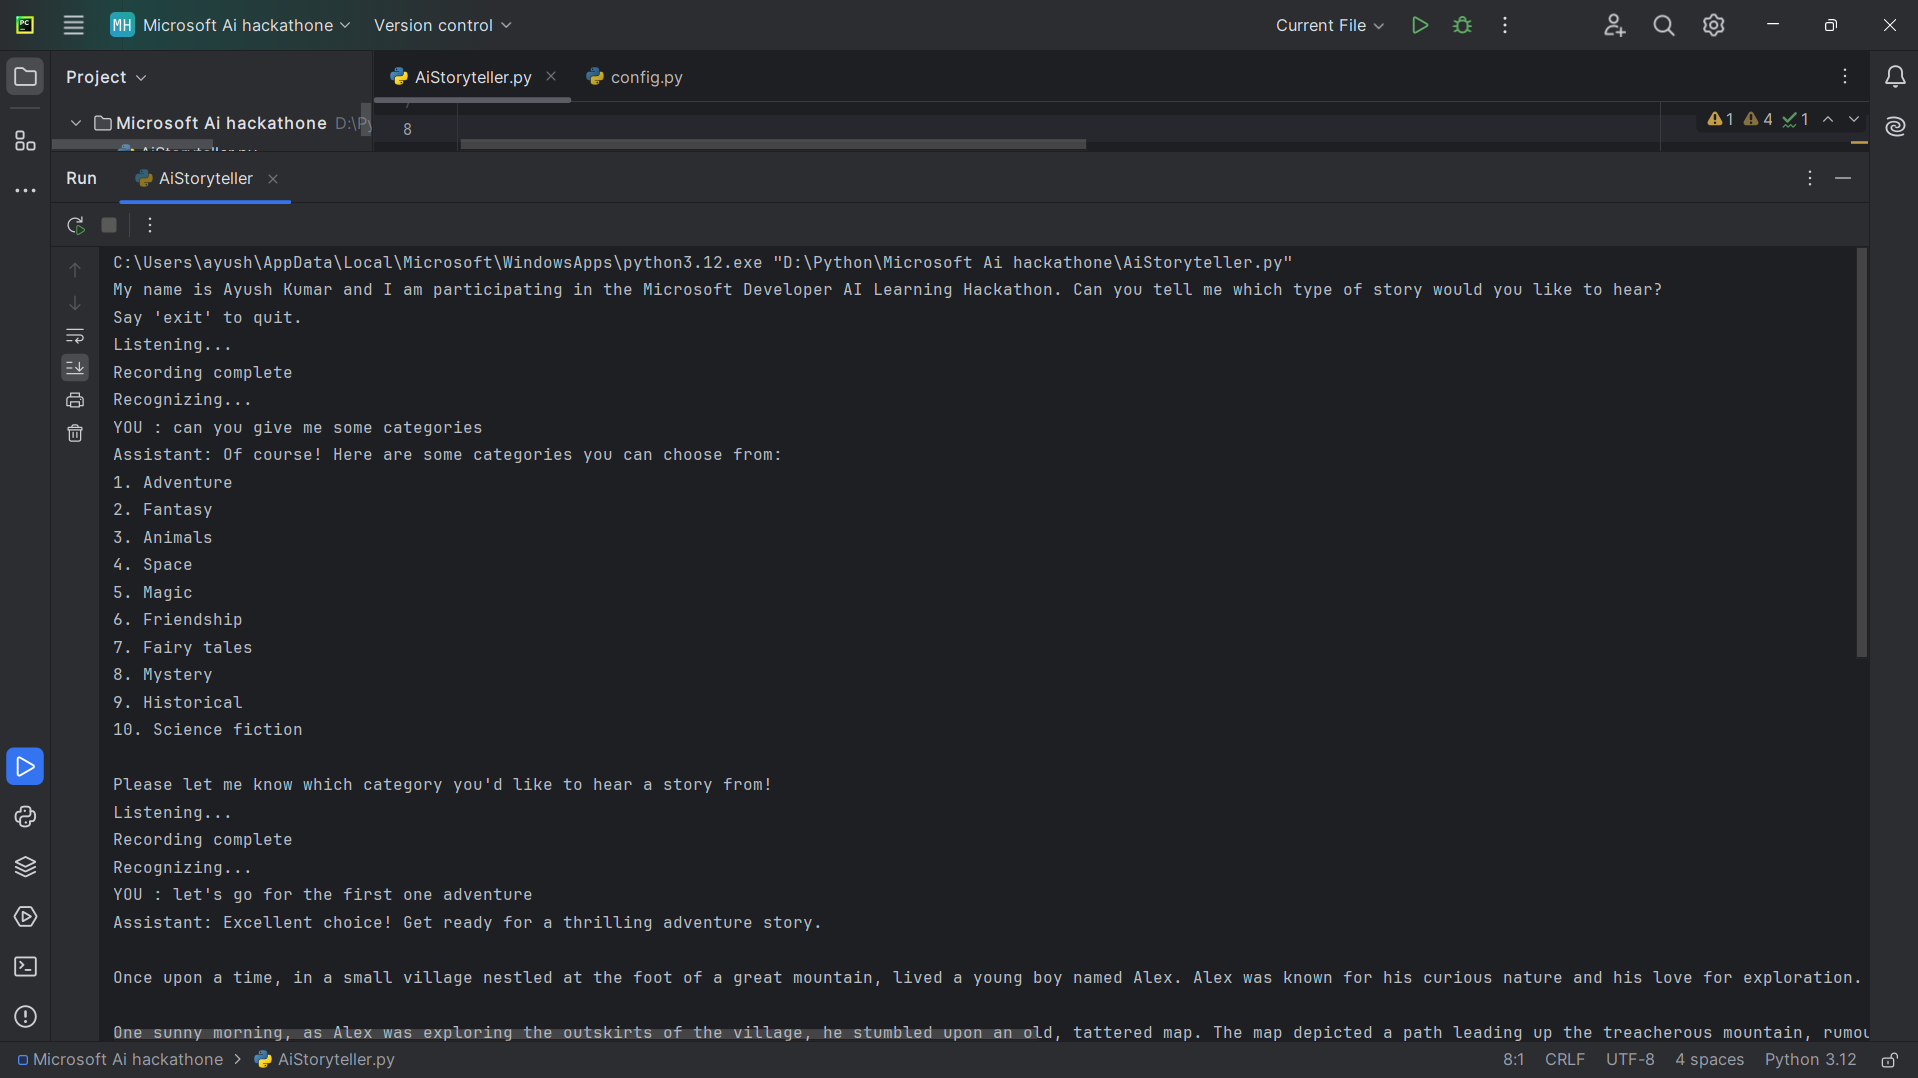Change the CRLF line separator
This screenshot has height=1078, width=1918.
(x=1565, y=1060)
